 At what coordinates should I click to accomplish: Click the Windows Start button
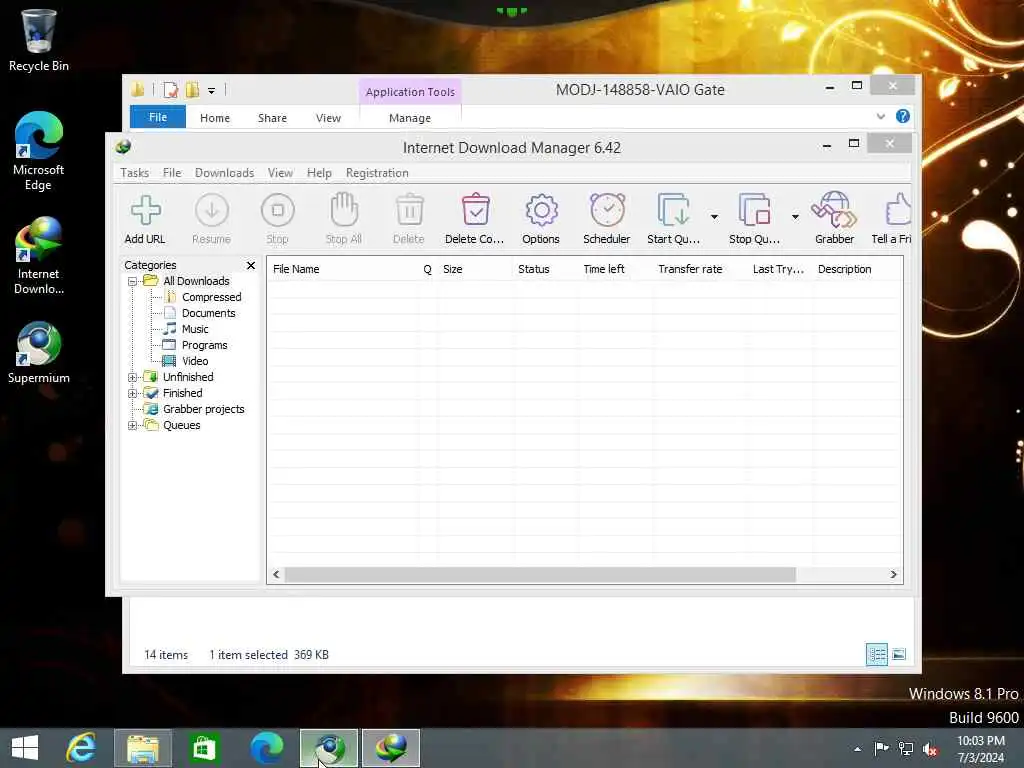(25, 748)
